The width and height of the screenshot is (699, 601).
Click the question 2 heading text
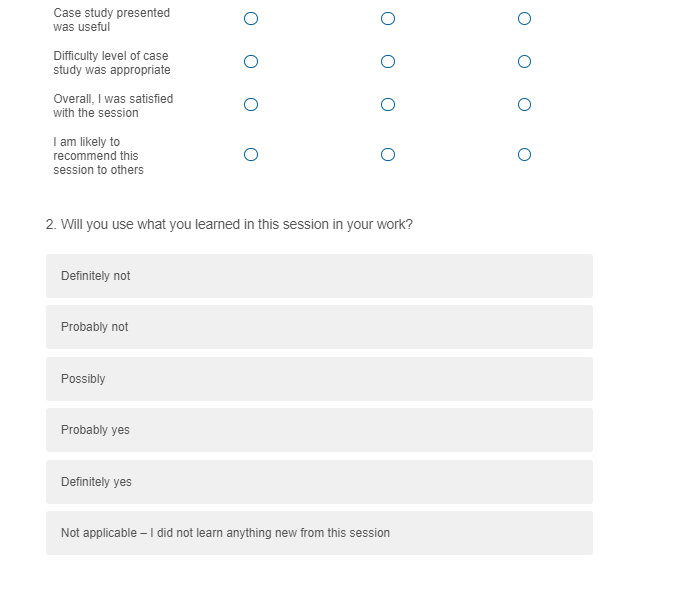(x=229, y=225)
